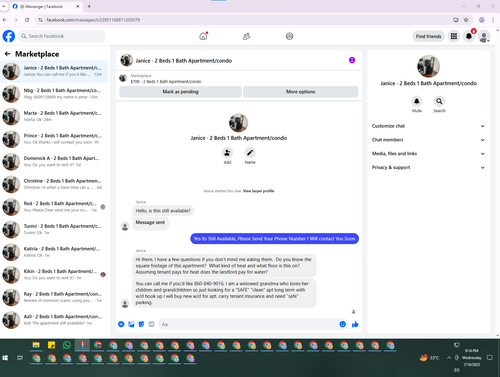Open Sticky Notes from the taskbar
The image size is (500, 377).
(51, 345)
